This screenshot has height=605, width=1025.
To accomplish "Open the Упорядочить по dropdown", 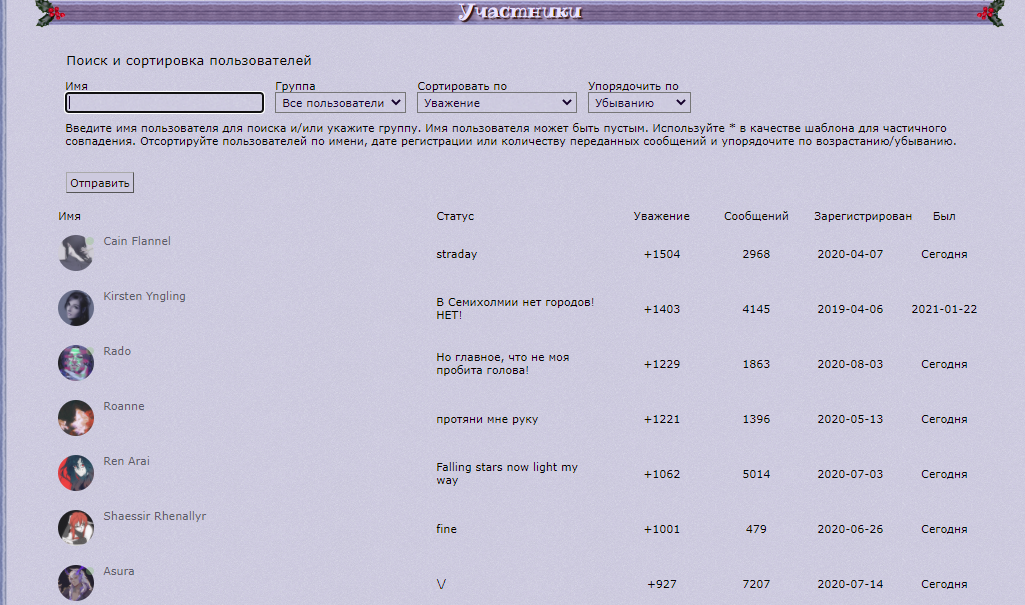I will coord(639,103).
